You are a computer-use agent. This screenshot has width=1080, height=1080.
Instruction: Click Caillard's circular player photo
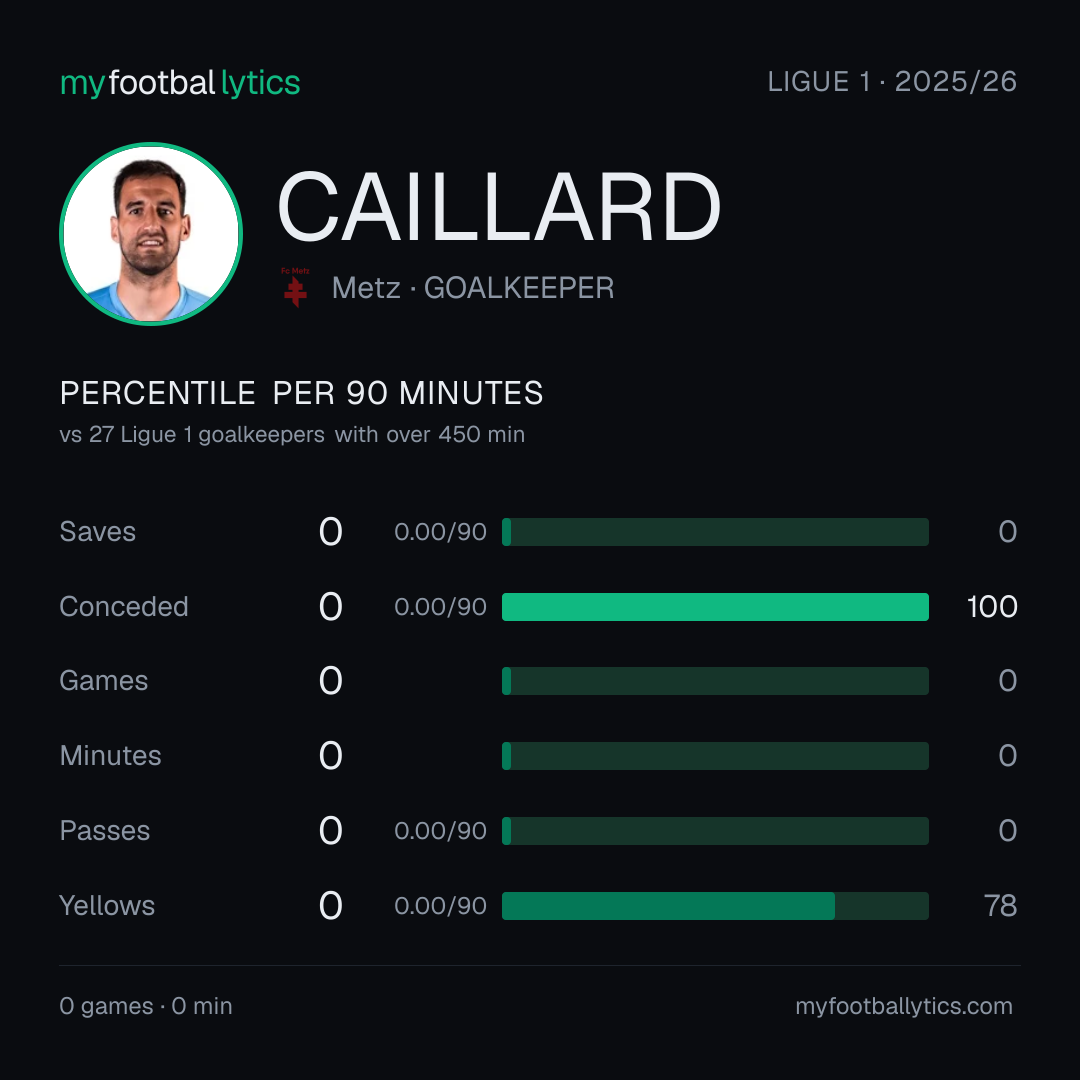point(151,233)
